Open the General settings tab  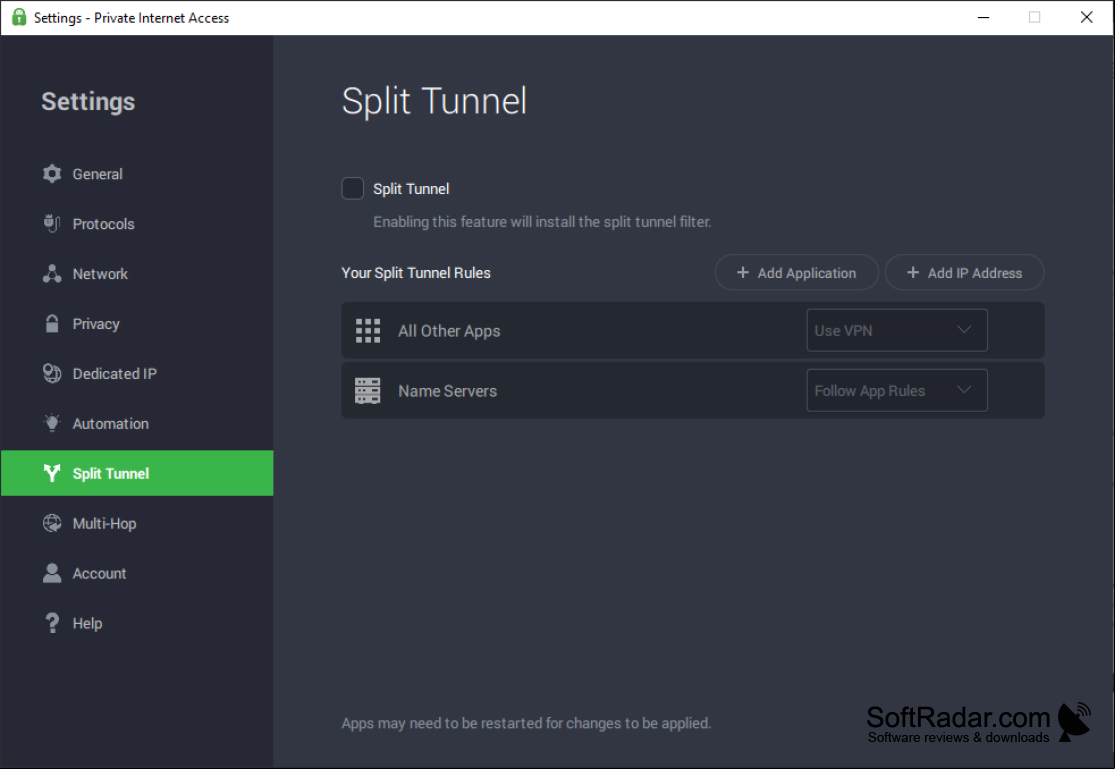point(137,174)
